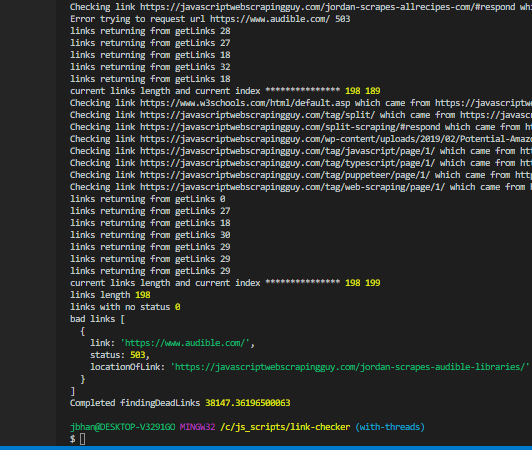Screen dimensions: 532x450
Task: Click the /c/js_scripts/link-checker path
Action: click(x=285, y=427)
